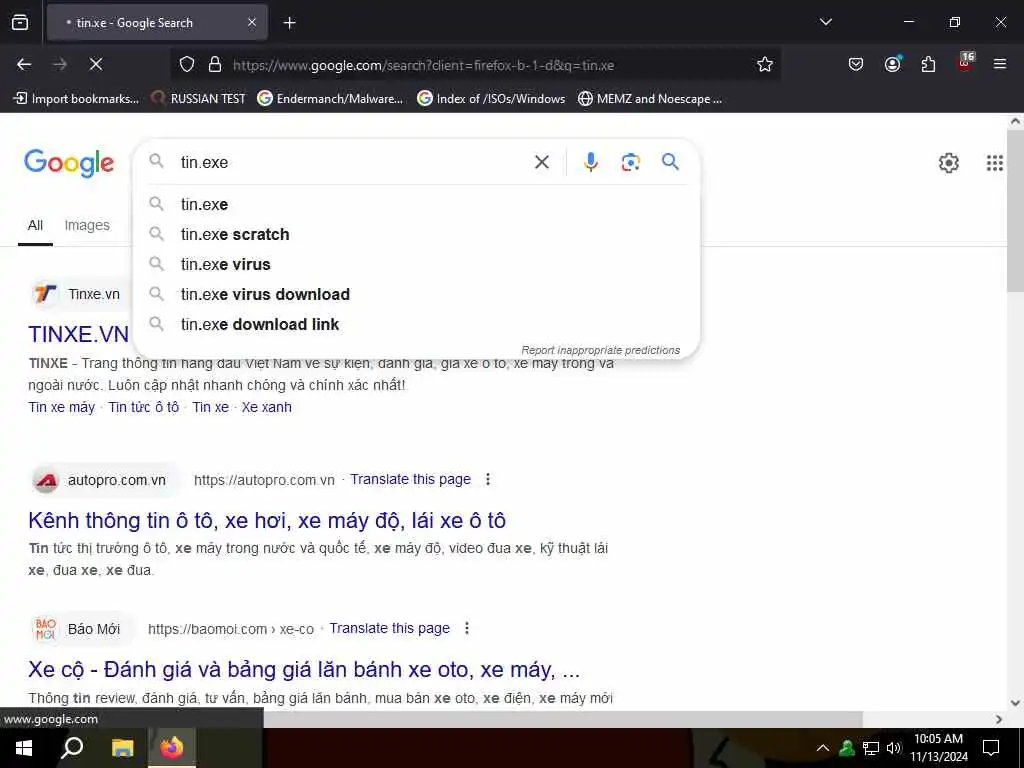Open Save to Pocket icon
Viewport: 1024px width, 768px height.
856,64
